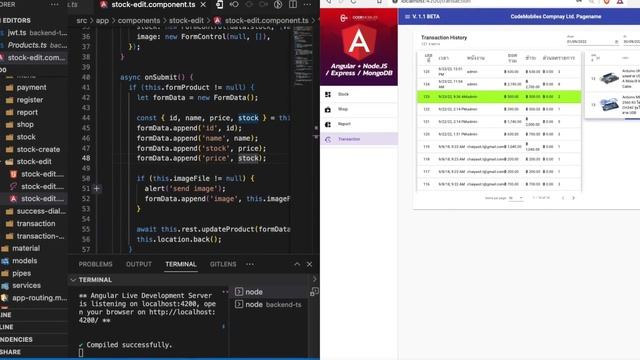The height and width of the screenshot is (360, 640).
Task: Close the bottom panel
Action: coord(309,264)
